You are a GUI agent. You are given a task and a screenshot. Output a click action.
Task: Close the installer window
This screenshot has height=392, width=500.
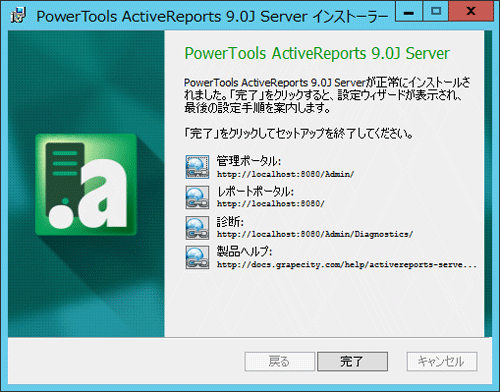(x=471, y=12)
